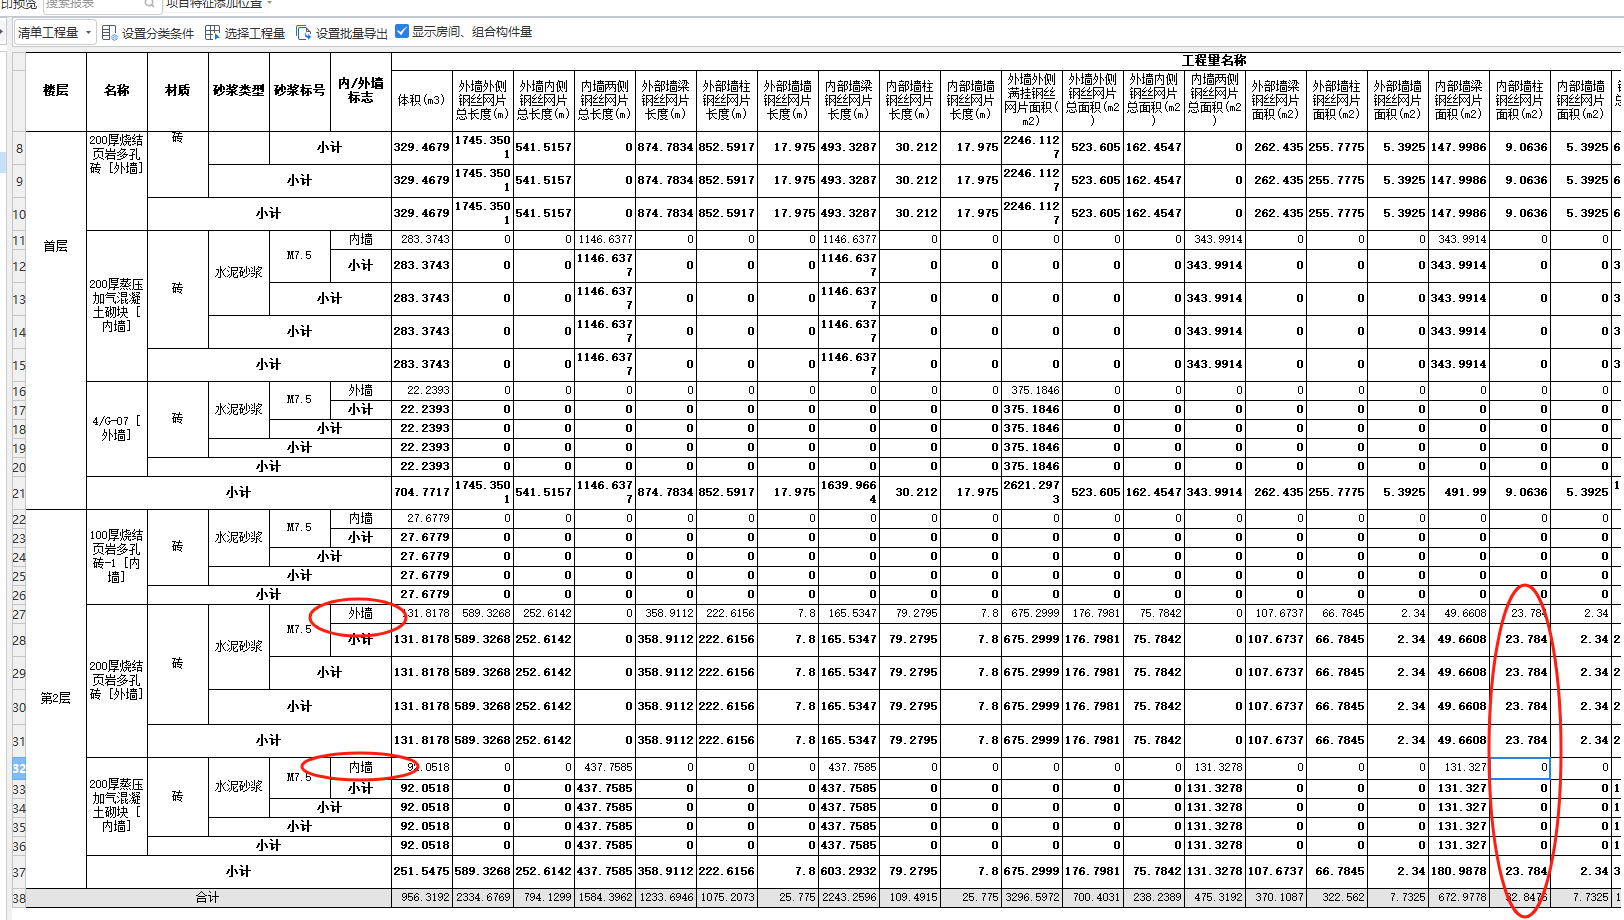Click total volume cell 956.3192
The image size is (1624, 920).
[422, 898]
